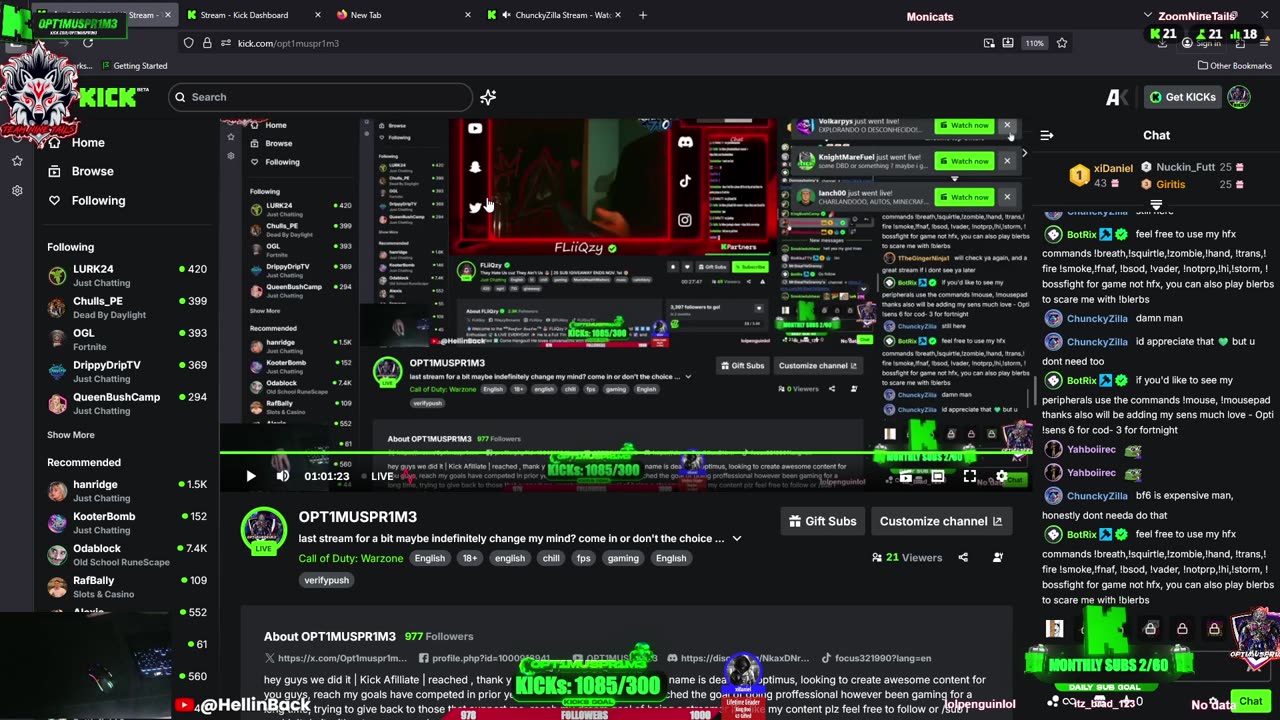The height and width of the screenshot is (720, 1280).
Task: Open hanridge in Recommended list
Action: [x=127, y=490]
